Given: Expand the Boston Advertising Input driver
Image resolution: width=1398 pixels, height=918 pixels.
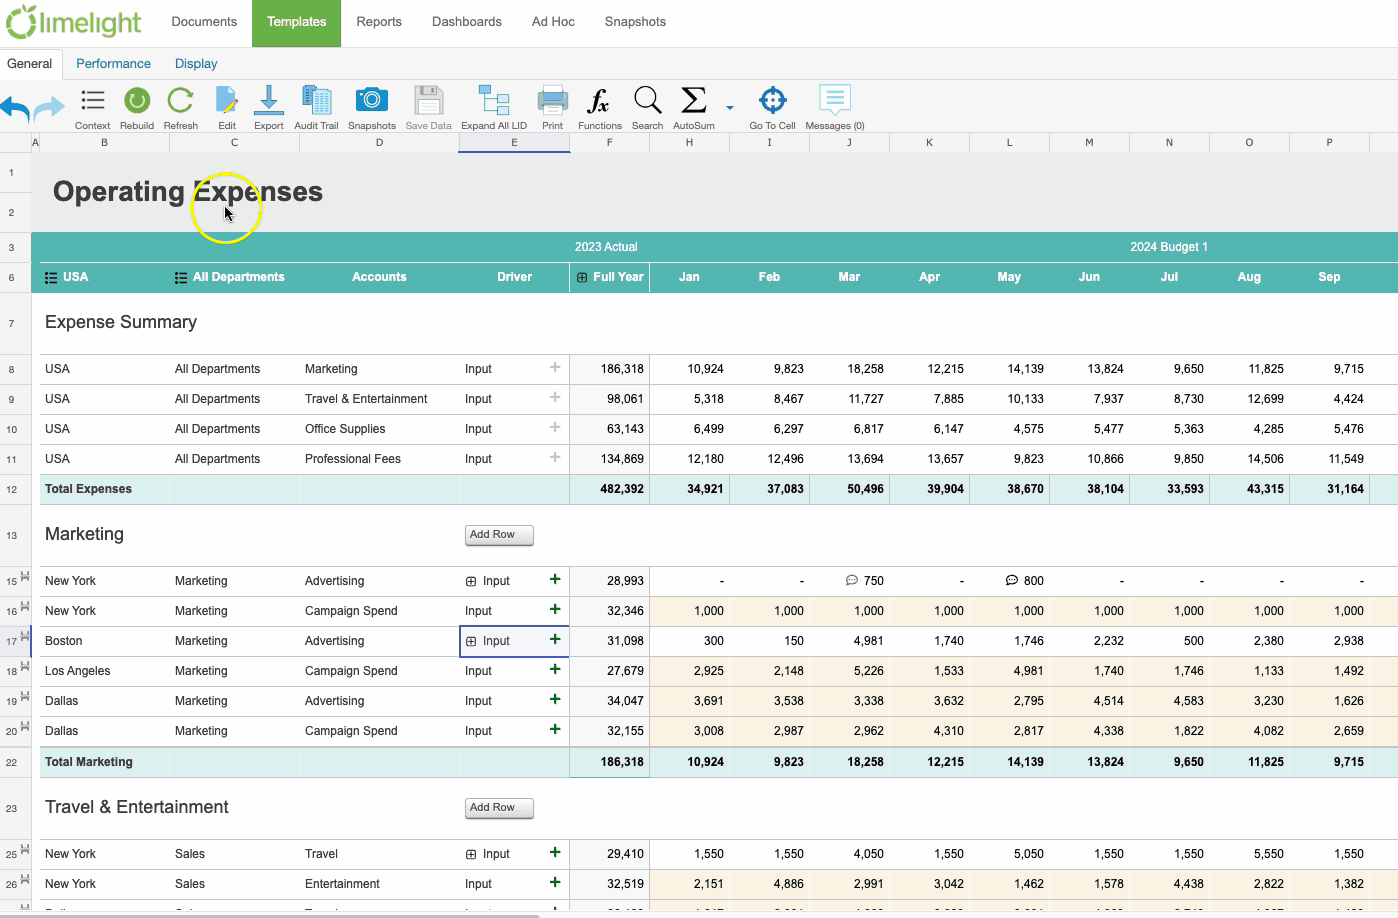Looking at the screenshot, I should 471,641.
